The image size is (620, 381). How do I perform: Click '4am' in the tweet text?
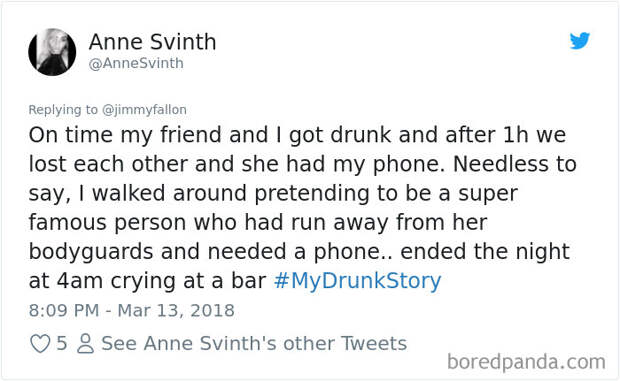point(80,281)
